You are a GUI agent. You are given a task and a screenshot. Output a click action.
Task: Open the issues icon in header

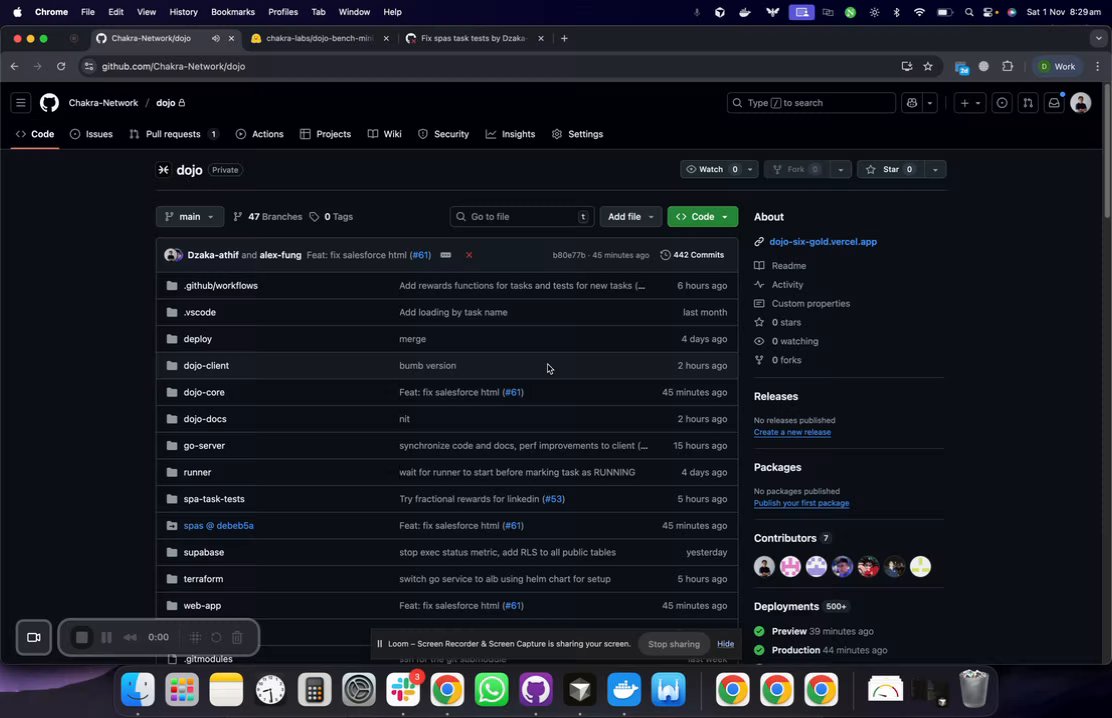tap(1001, 103)
